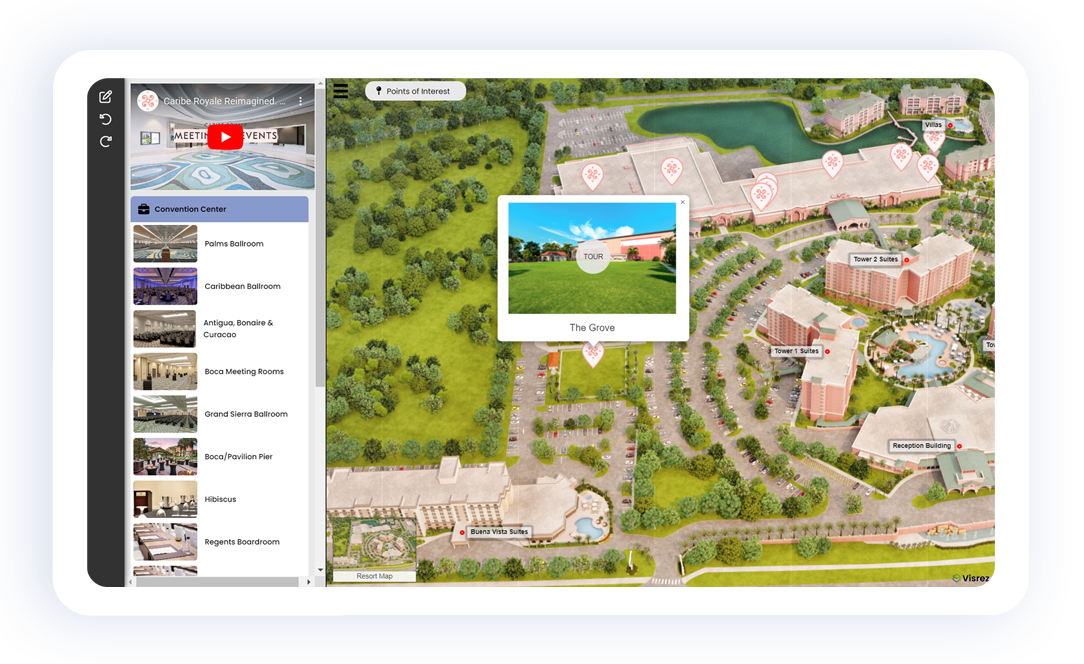This screenshot has width=1084, height=664.
Task: Select Grand Sierra Ballroom text label
Action: tap(246, 414)
